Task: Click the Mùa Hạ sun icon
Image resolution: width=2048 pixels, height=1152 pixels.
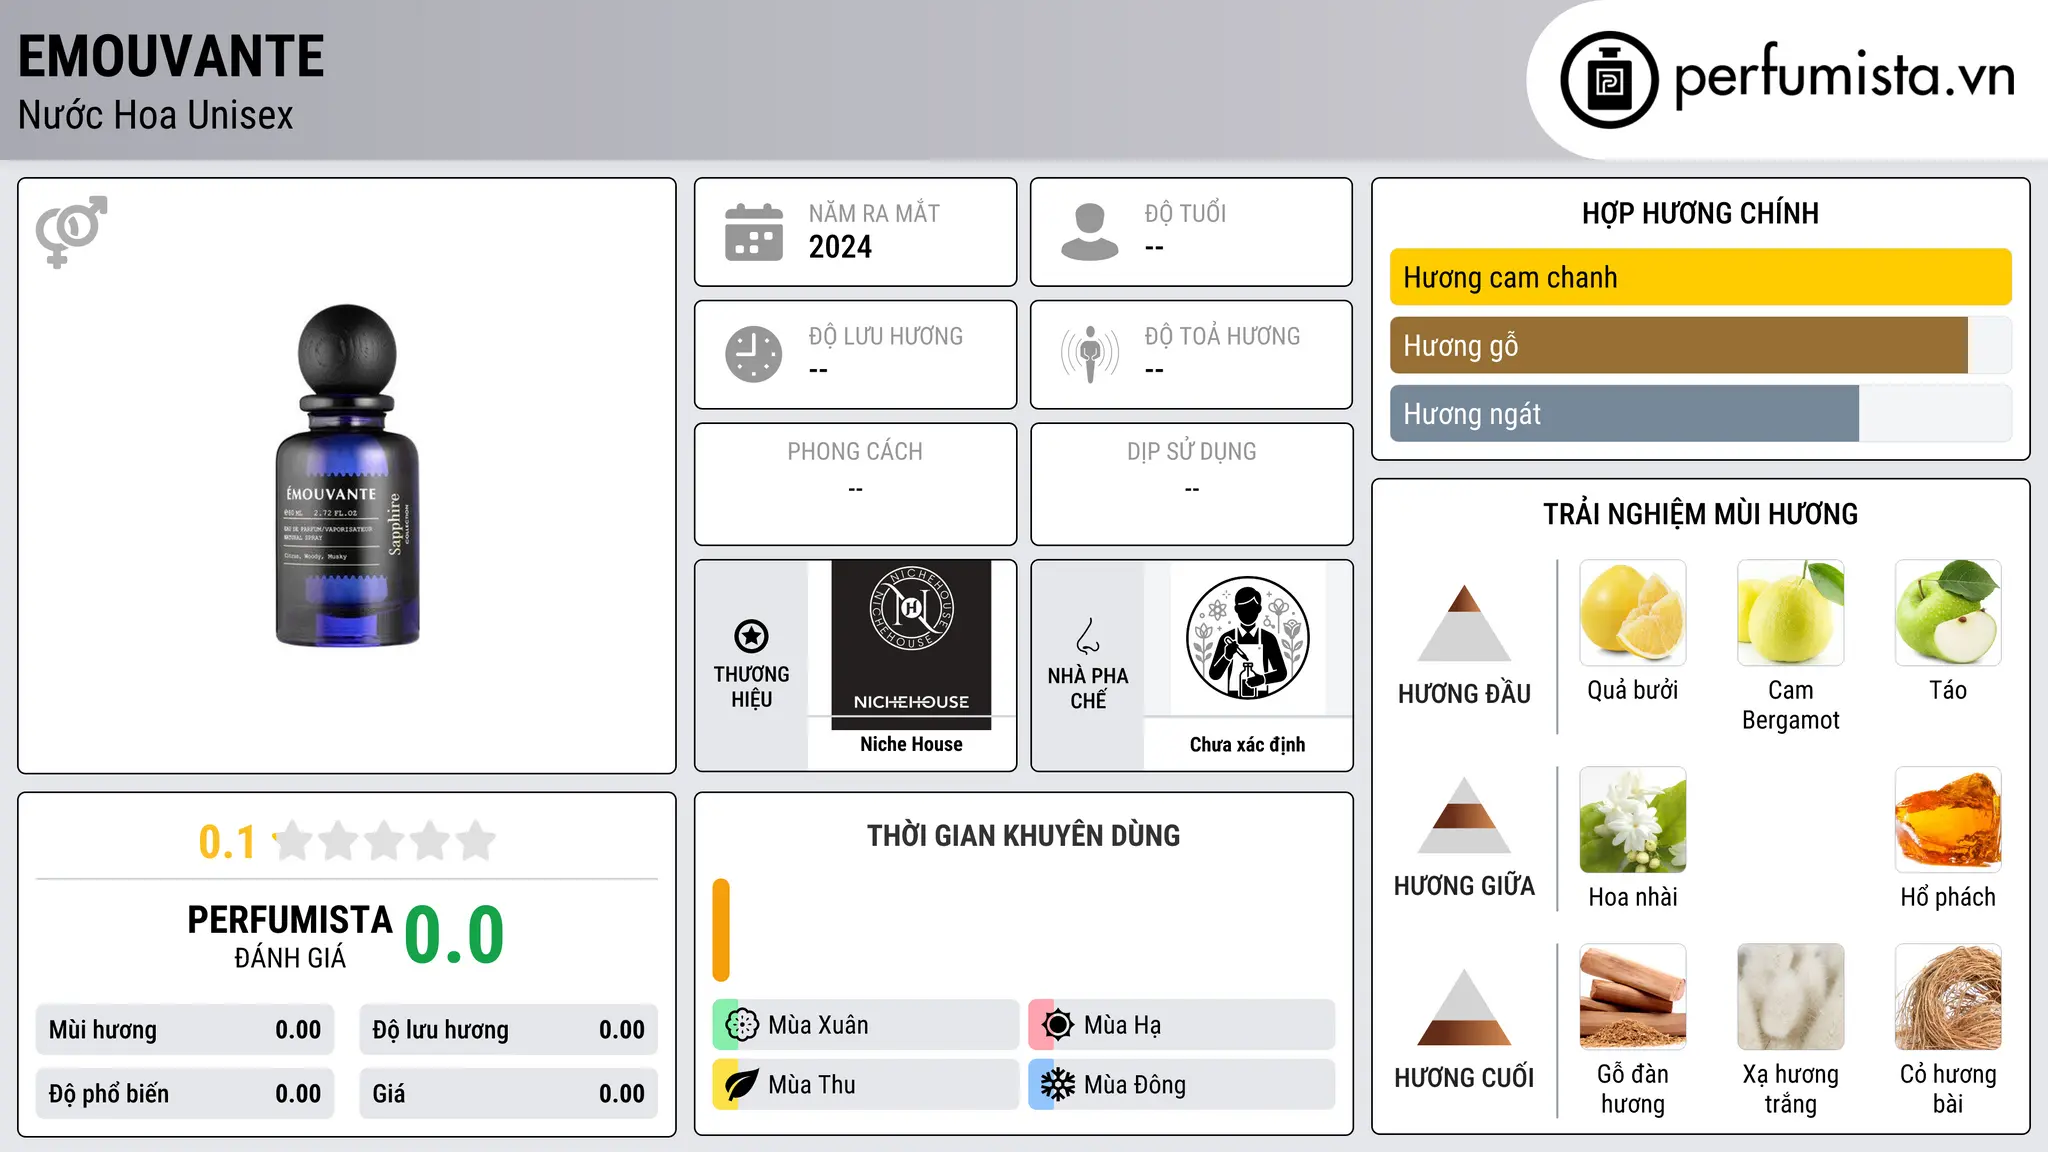Action: coord(1058,1025)
